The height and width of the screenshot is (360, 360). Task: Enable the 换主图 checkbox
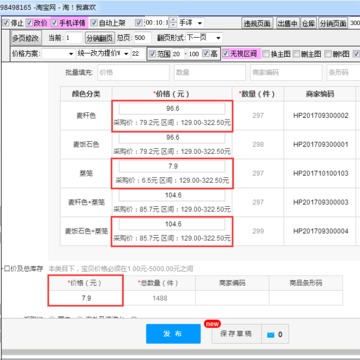click(x=266, y=54)
